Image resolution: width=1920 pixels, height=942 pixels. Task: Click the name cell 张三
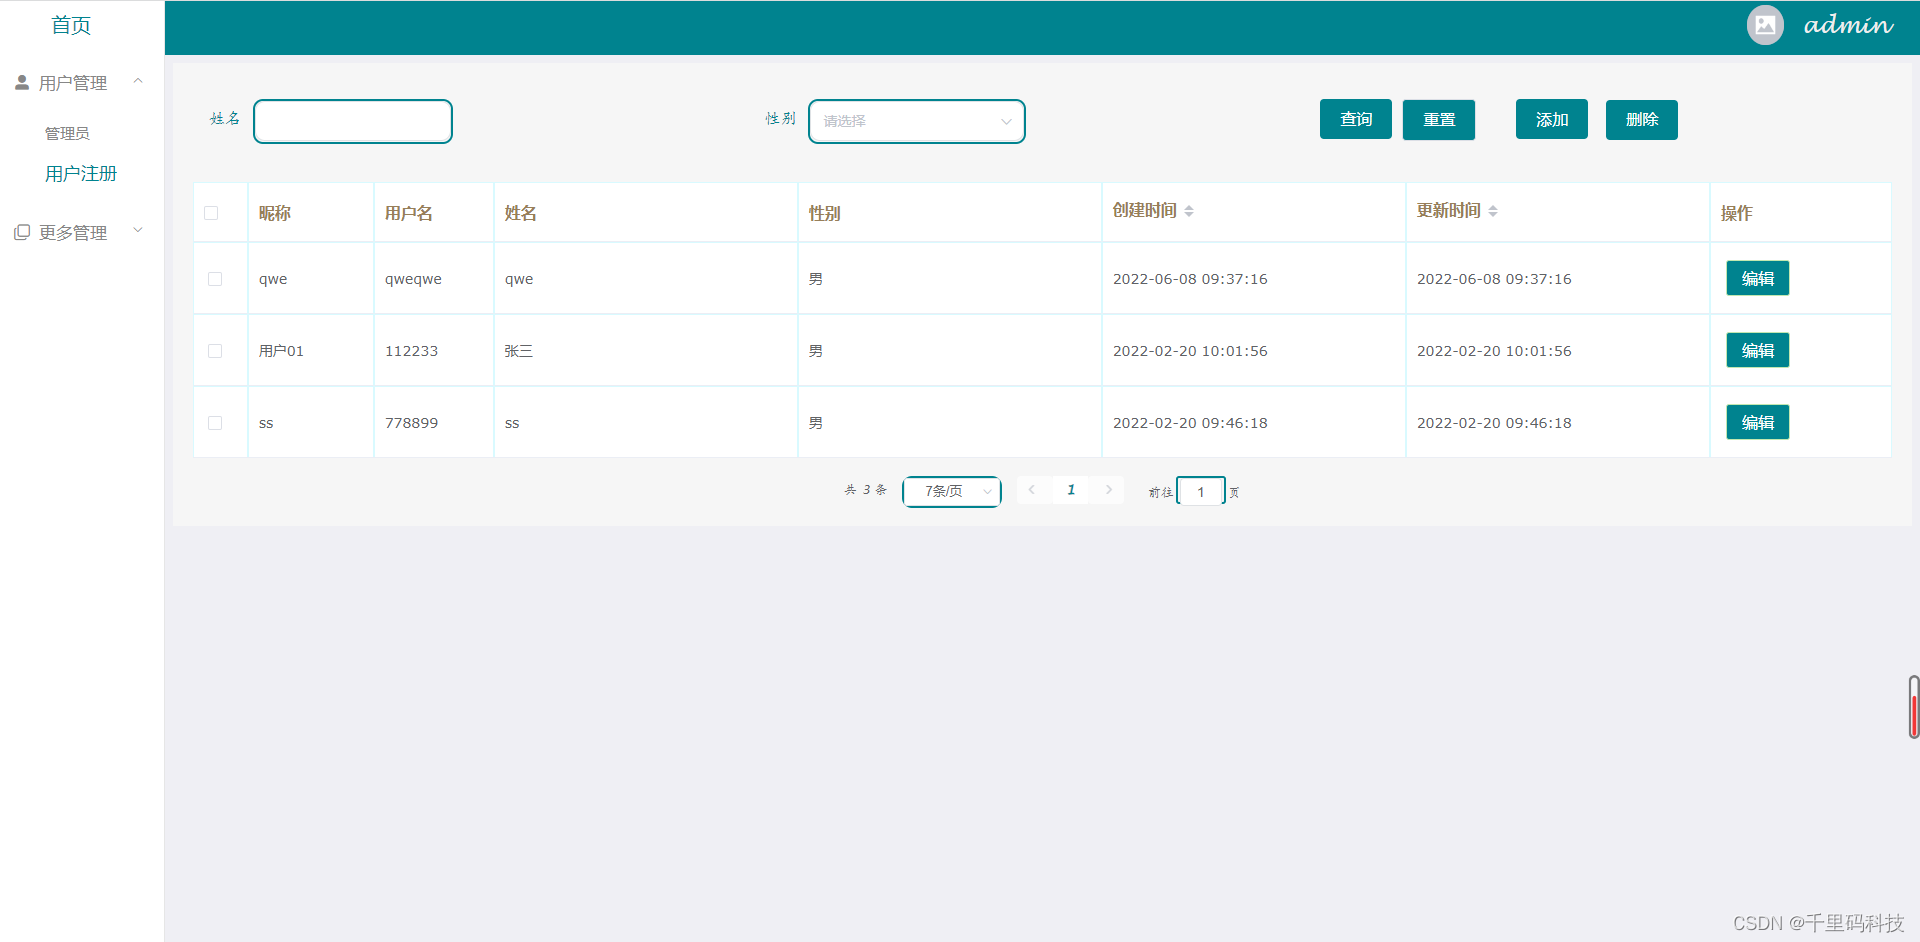click(x=519, y=351)
